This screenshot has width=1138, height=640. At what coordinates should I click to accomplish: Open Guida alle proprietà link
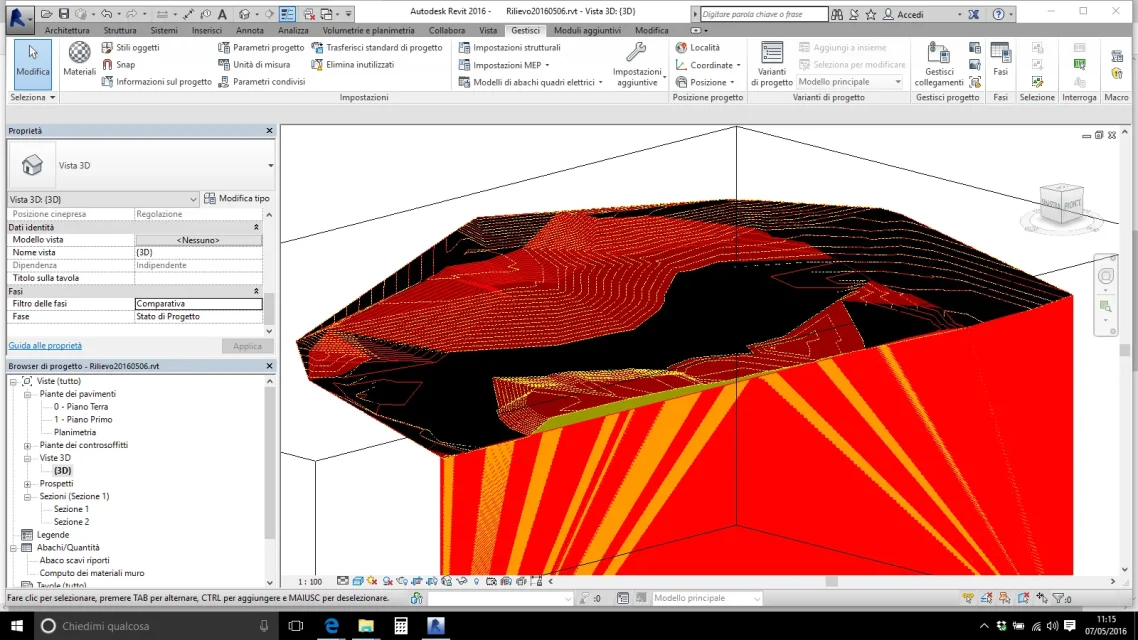pos(45,346)
